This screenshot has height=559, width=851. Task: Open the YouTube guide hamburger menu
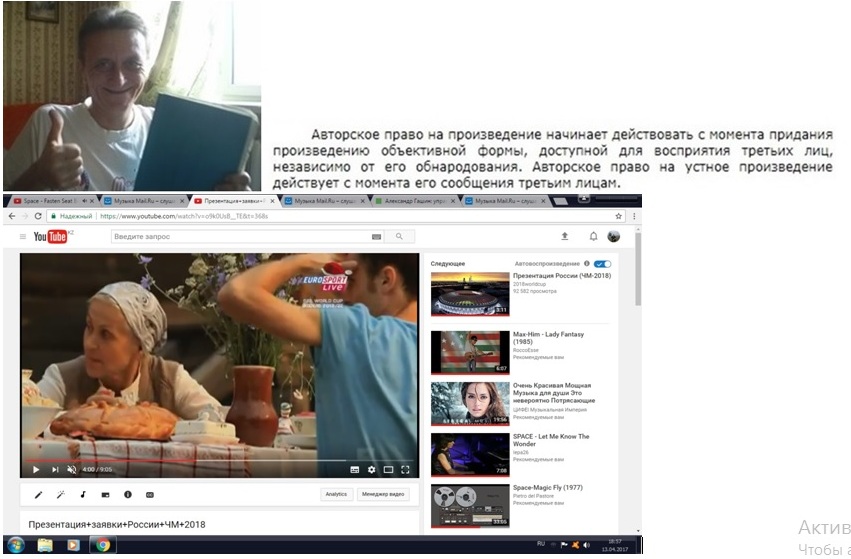pyautogui.click(x=23, y=237)
